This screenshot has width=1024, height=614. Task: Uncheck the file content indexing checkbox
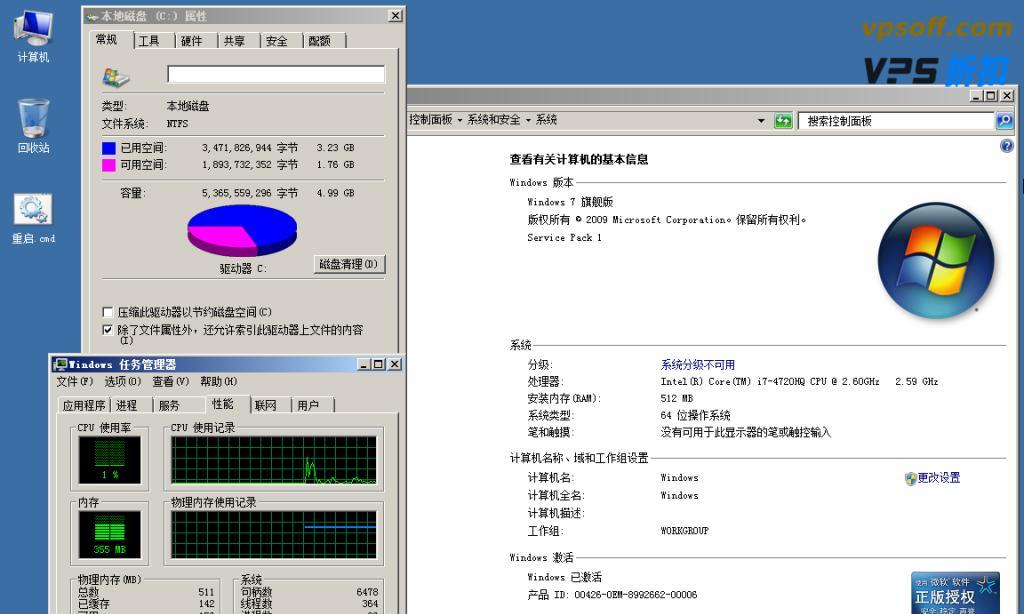(108, 330)
